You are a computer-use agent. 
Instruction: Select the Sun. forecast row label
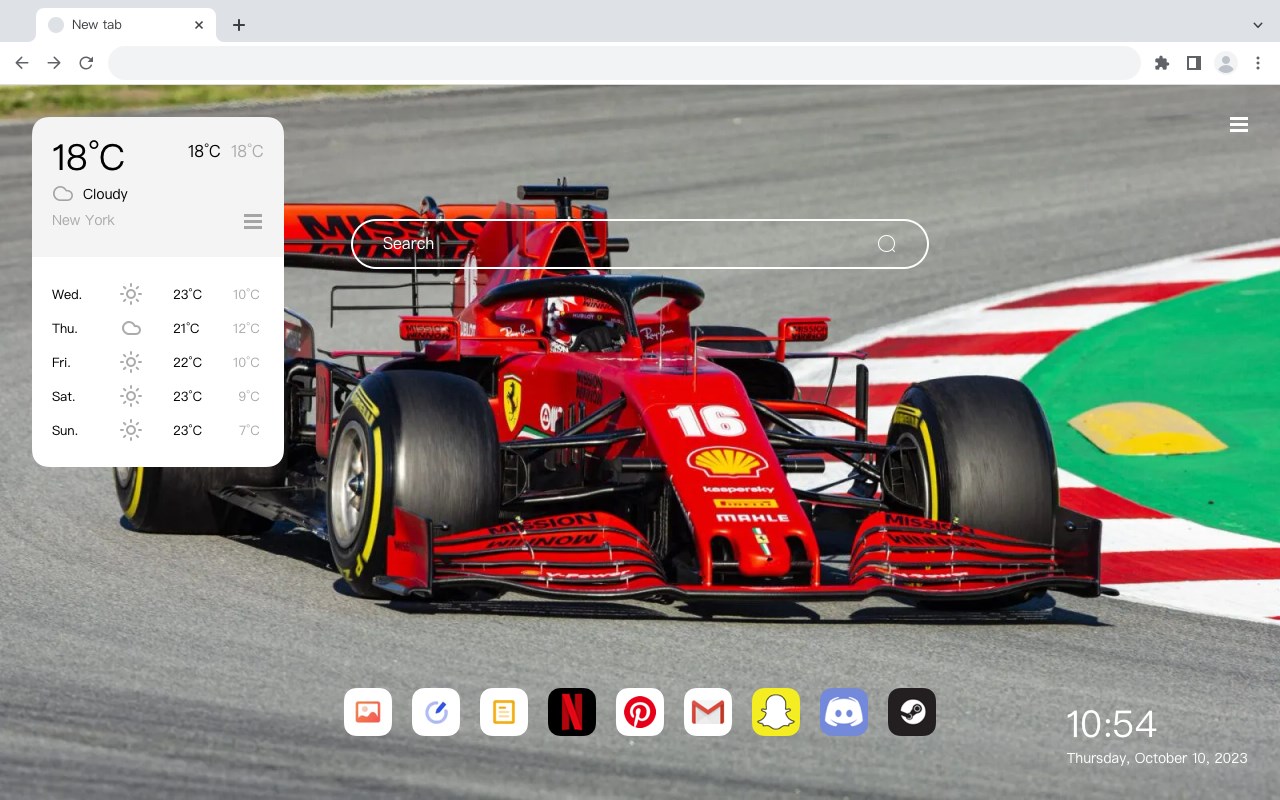pos(65,431)
